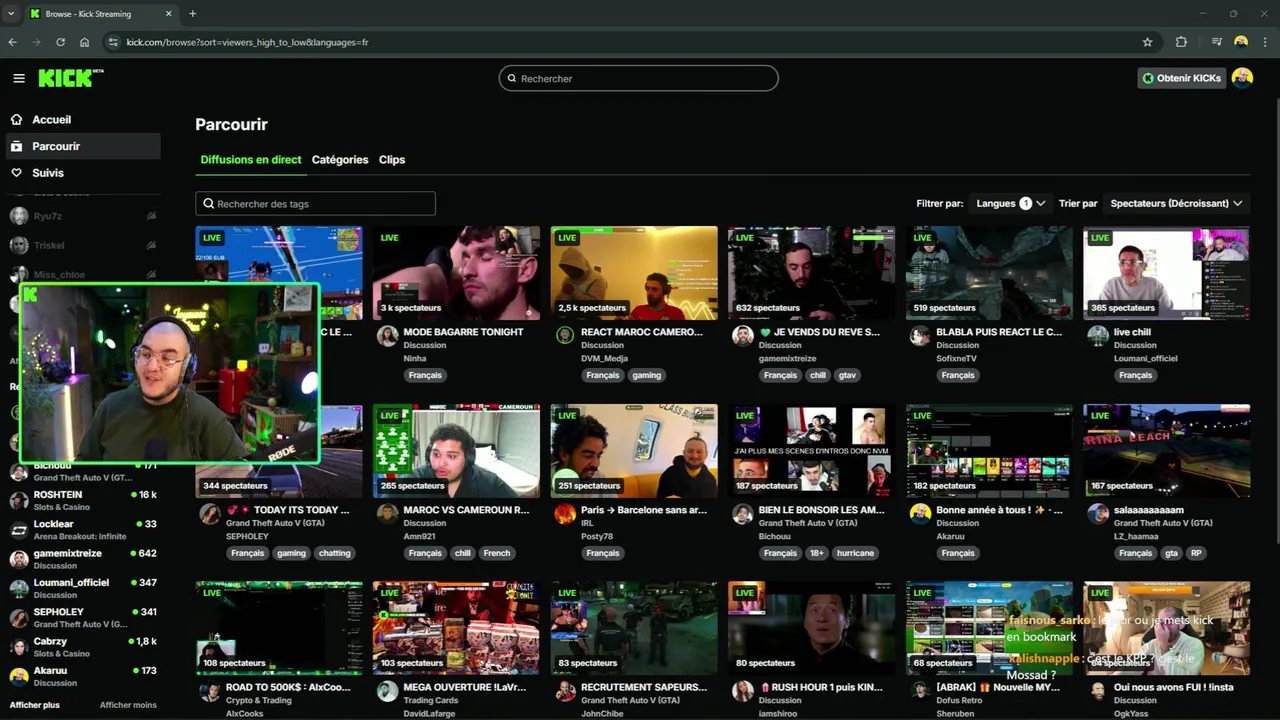1280x720 pixels.
Task: Go back in browser history
Action: pos(12,42)
